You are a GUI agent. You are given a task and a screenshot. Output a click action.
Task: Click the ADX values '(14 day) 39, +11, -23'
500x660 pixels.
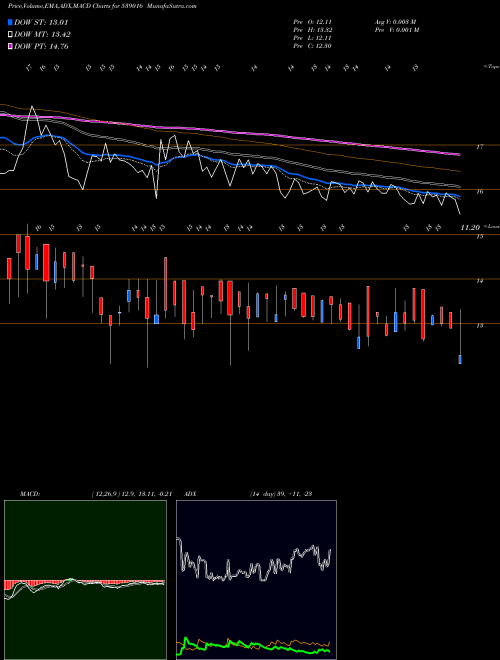click(281, 494)
